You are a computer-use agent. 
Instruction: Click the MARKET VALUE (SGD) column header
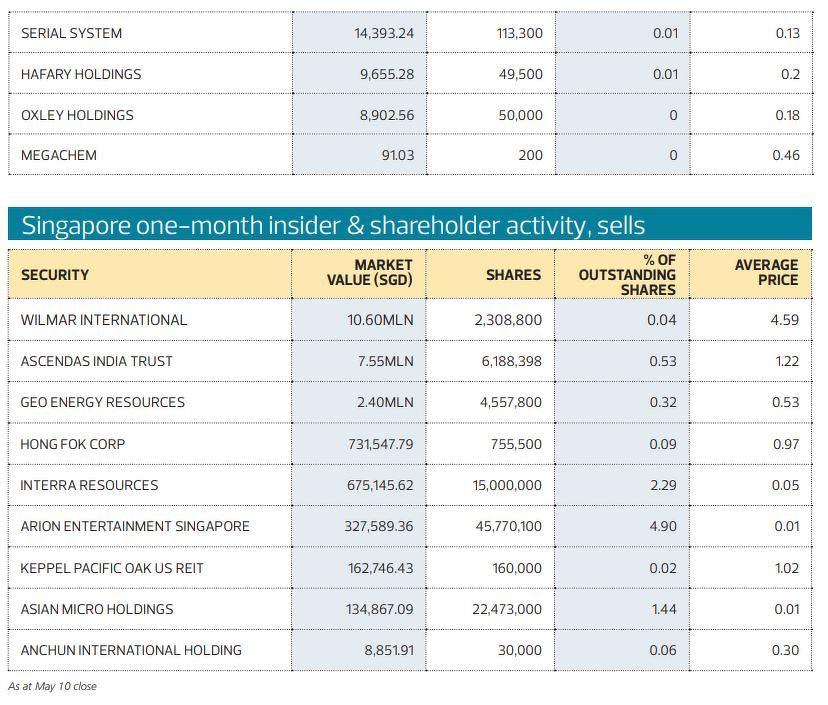[x=370, y=274]
